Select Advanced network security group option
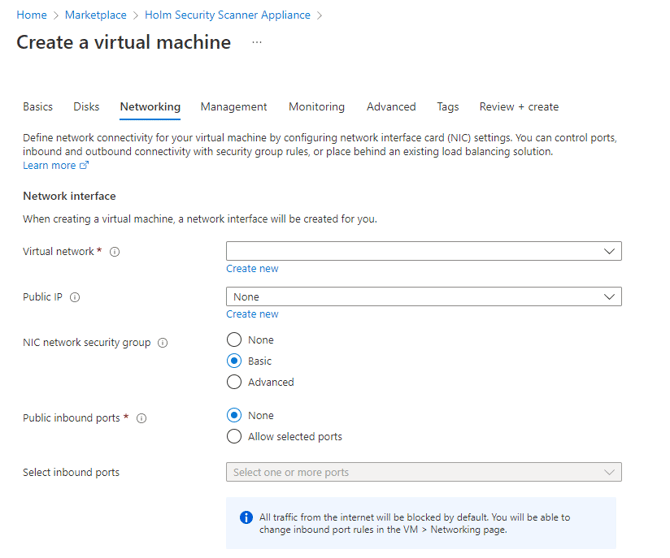Viewport: 670px width, 558px height. [x=234, y=382]
